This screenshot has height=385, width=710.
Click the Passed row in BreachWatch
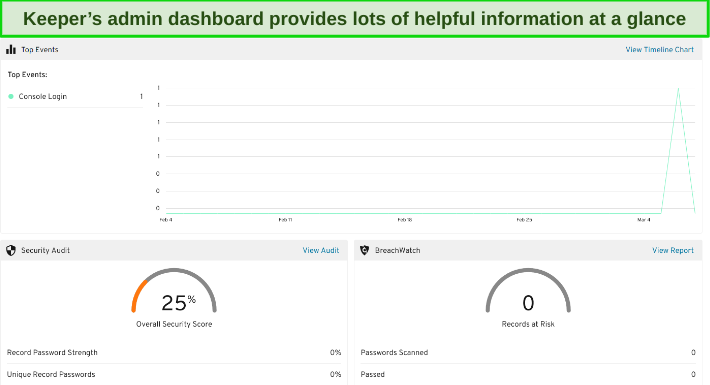(528, 374)
